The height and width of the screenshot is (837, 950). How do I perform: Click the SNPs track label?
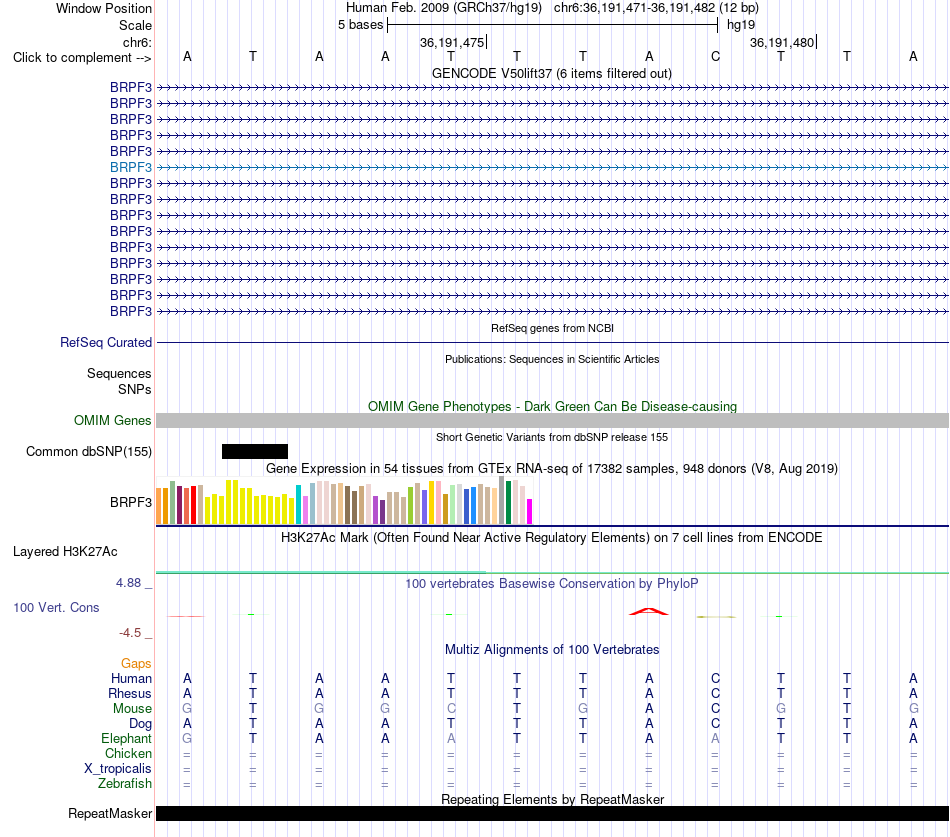tap(135, 389)
